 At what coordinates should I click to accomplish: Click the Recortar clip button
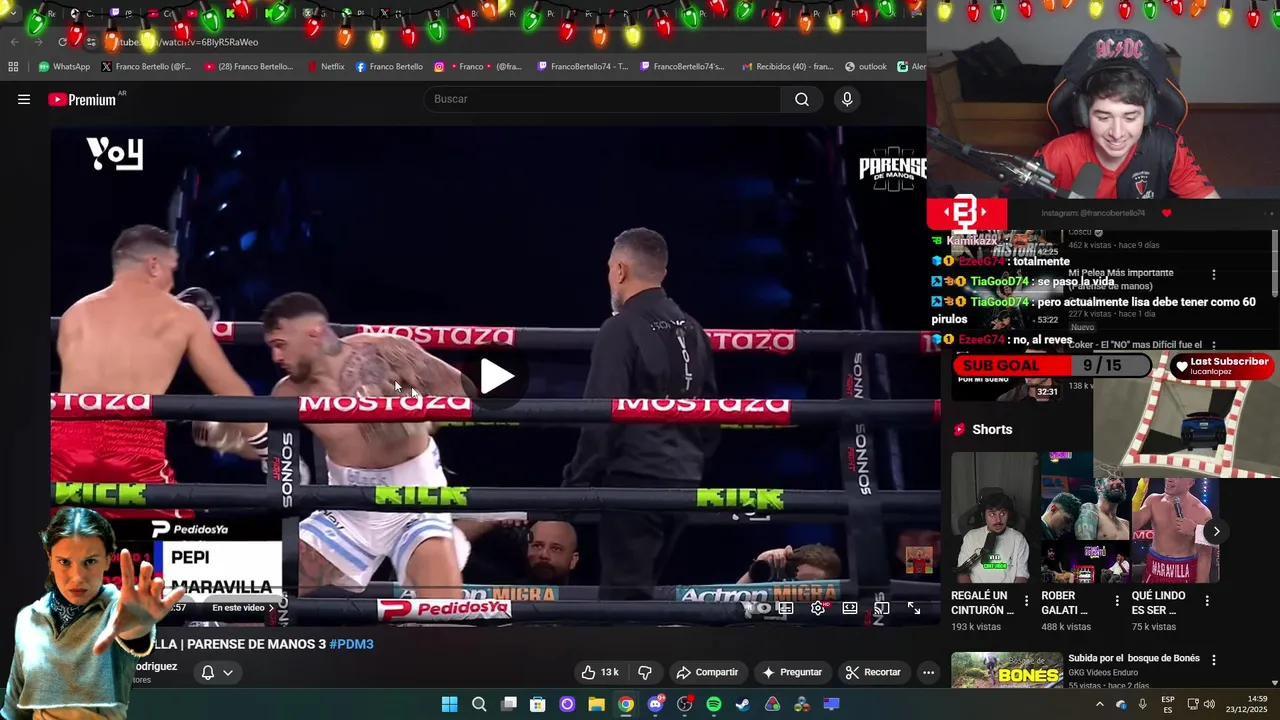point(872,672)
